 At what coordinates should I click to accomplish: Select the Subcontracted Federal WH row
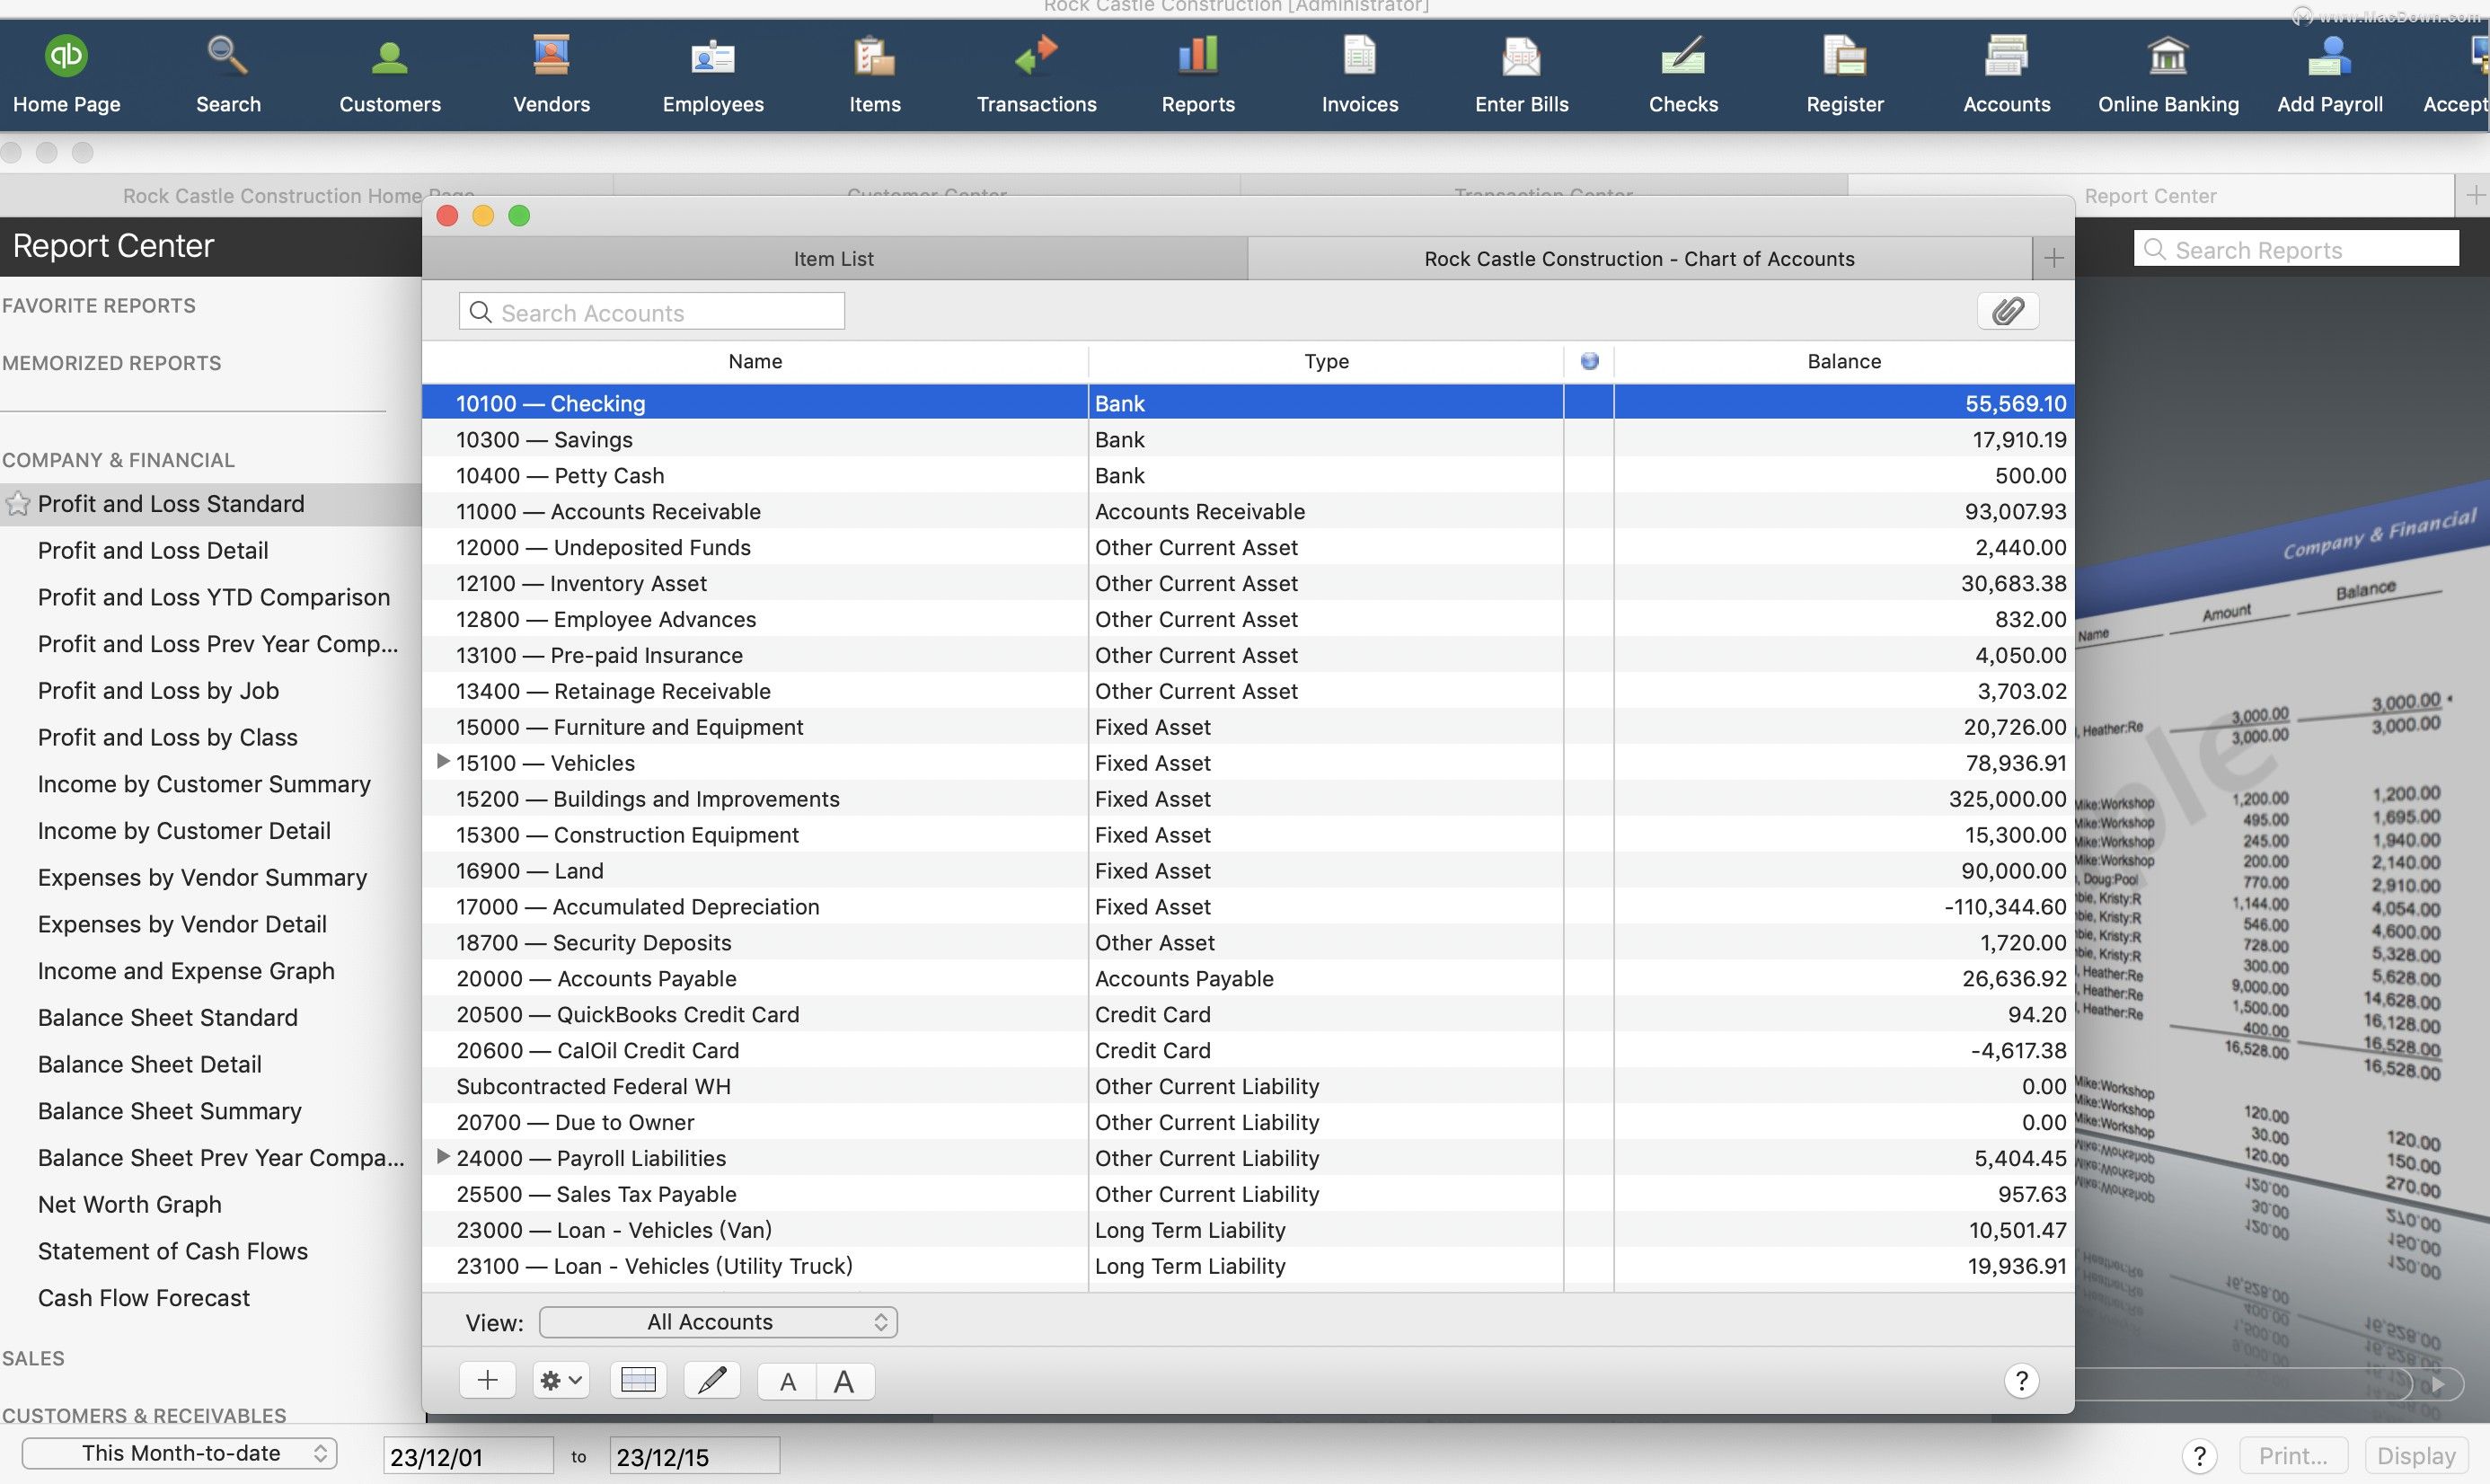1248,1086
